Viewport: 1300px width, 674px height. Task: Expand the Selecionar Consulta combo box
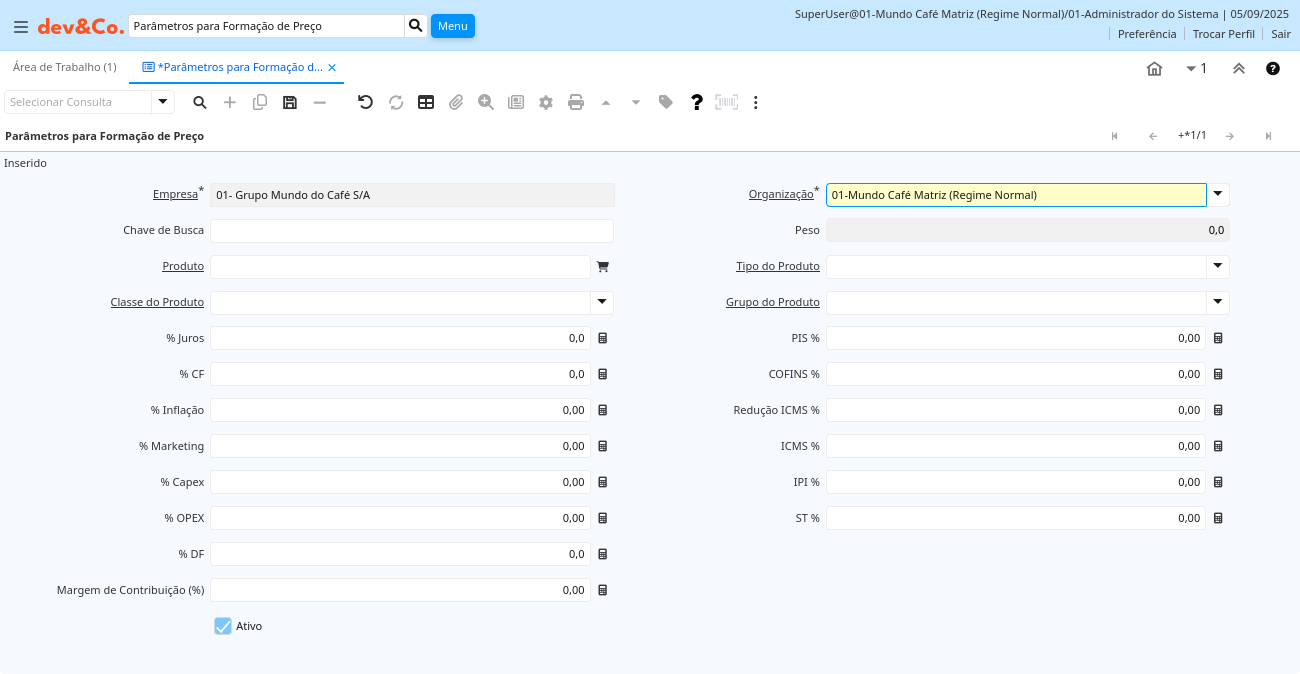tap(163, 102)
